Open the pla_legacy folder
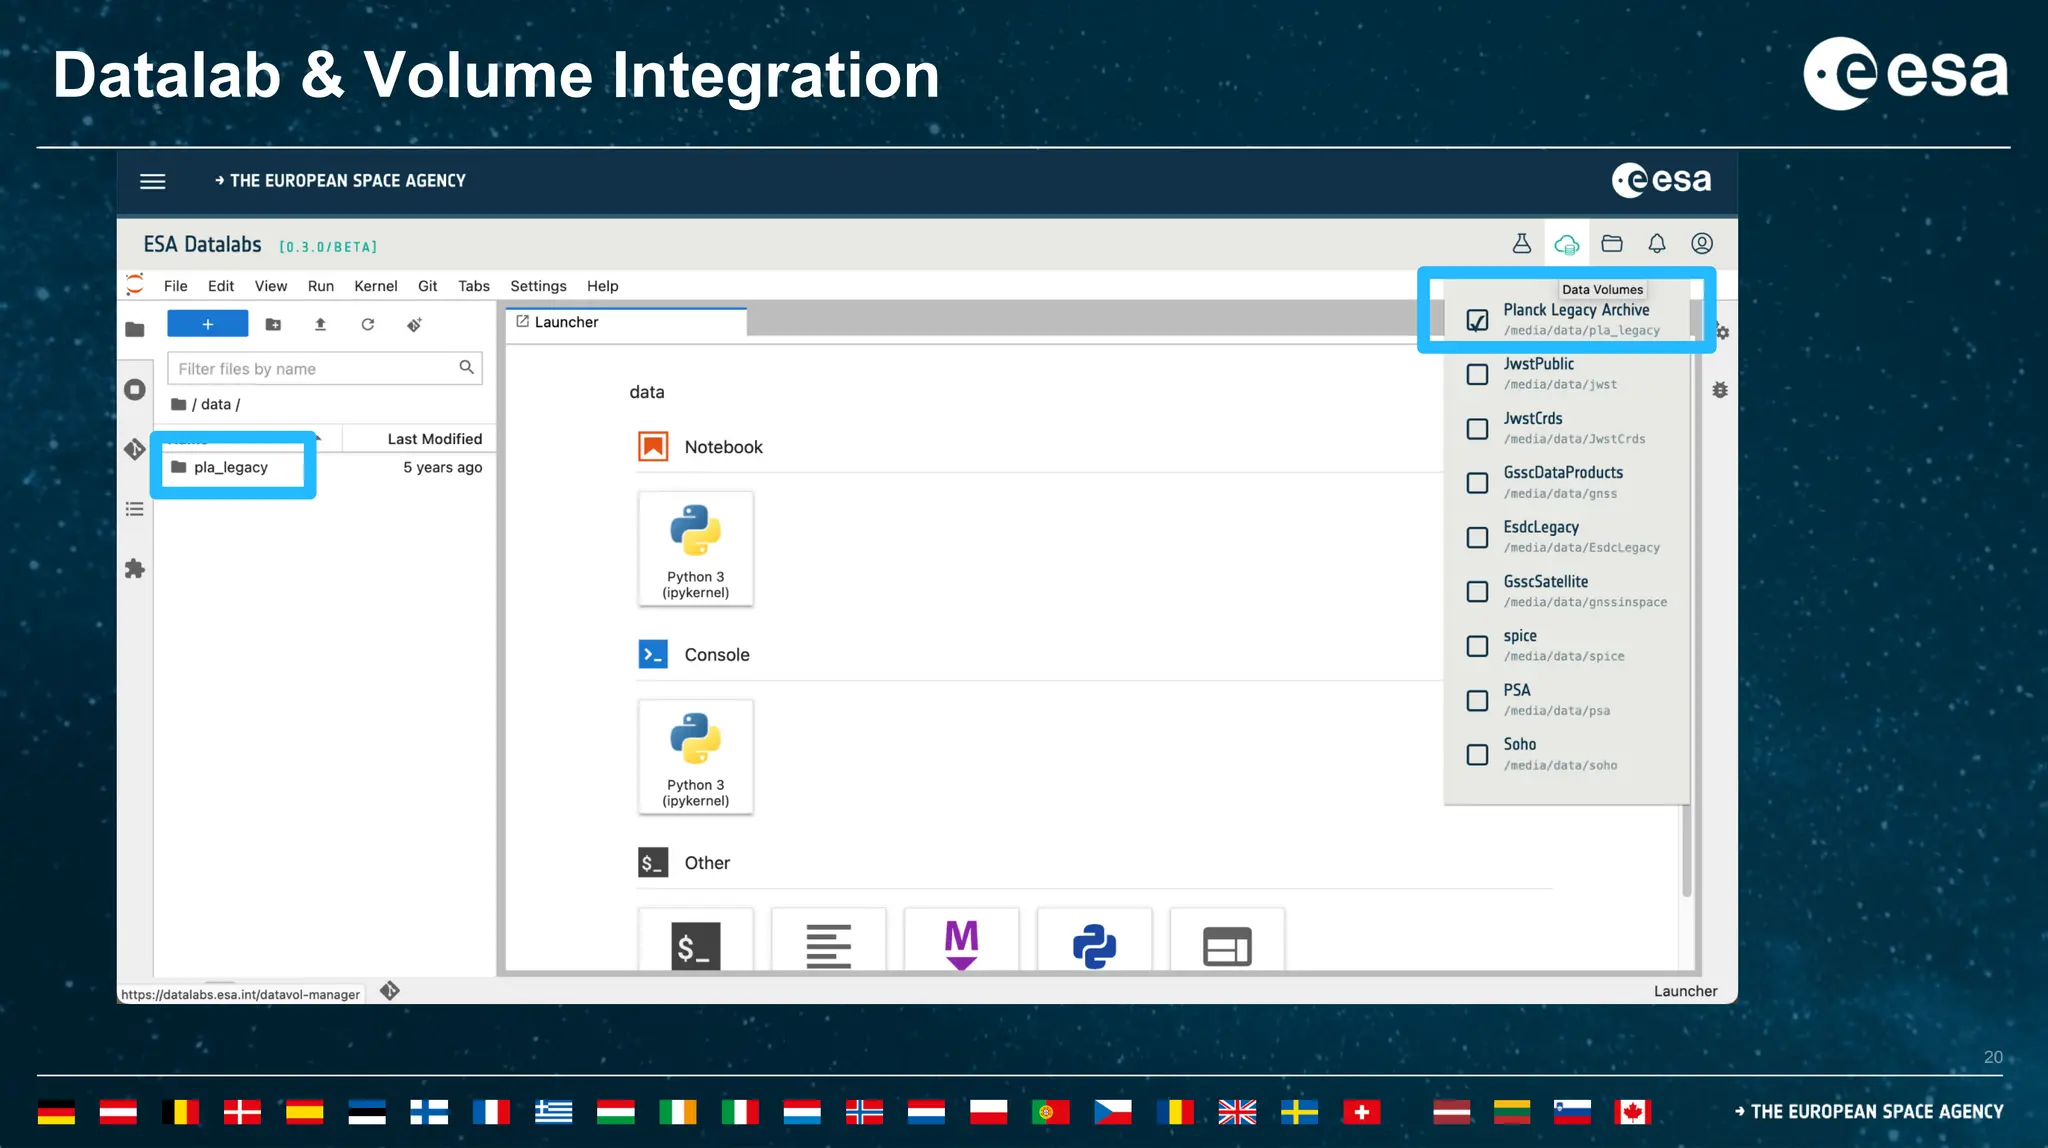This screenshot has height=1148, width=2048. [x=230, y=467]
